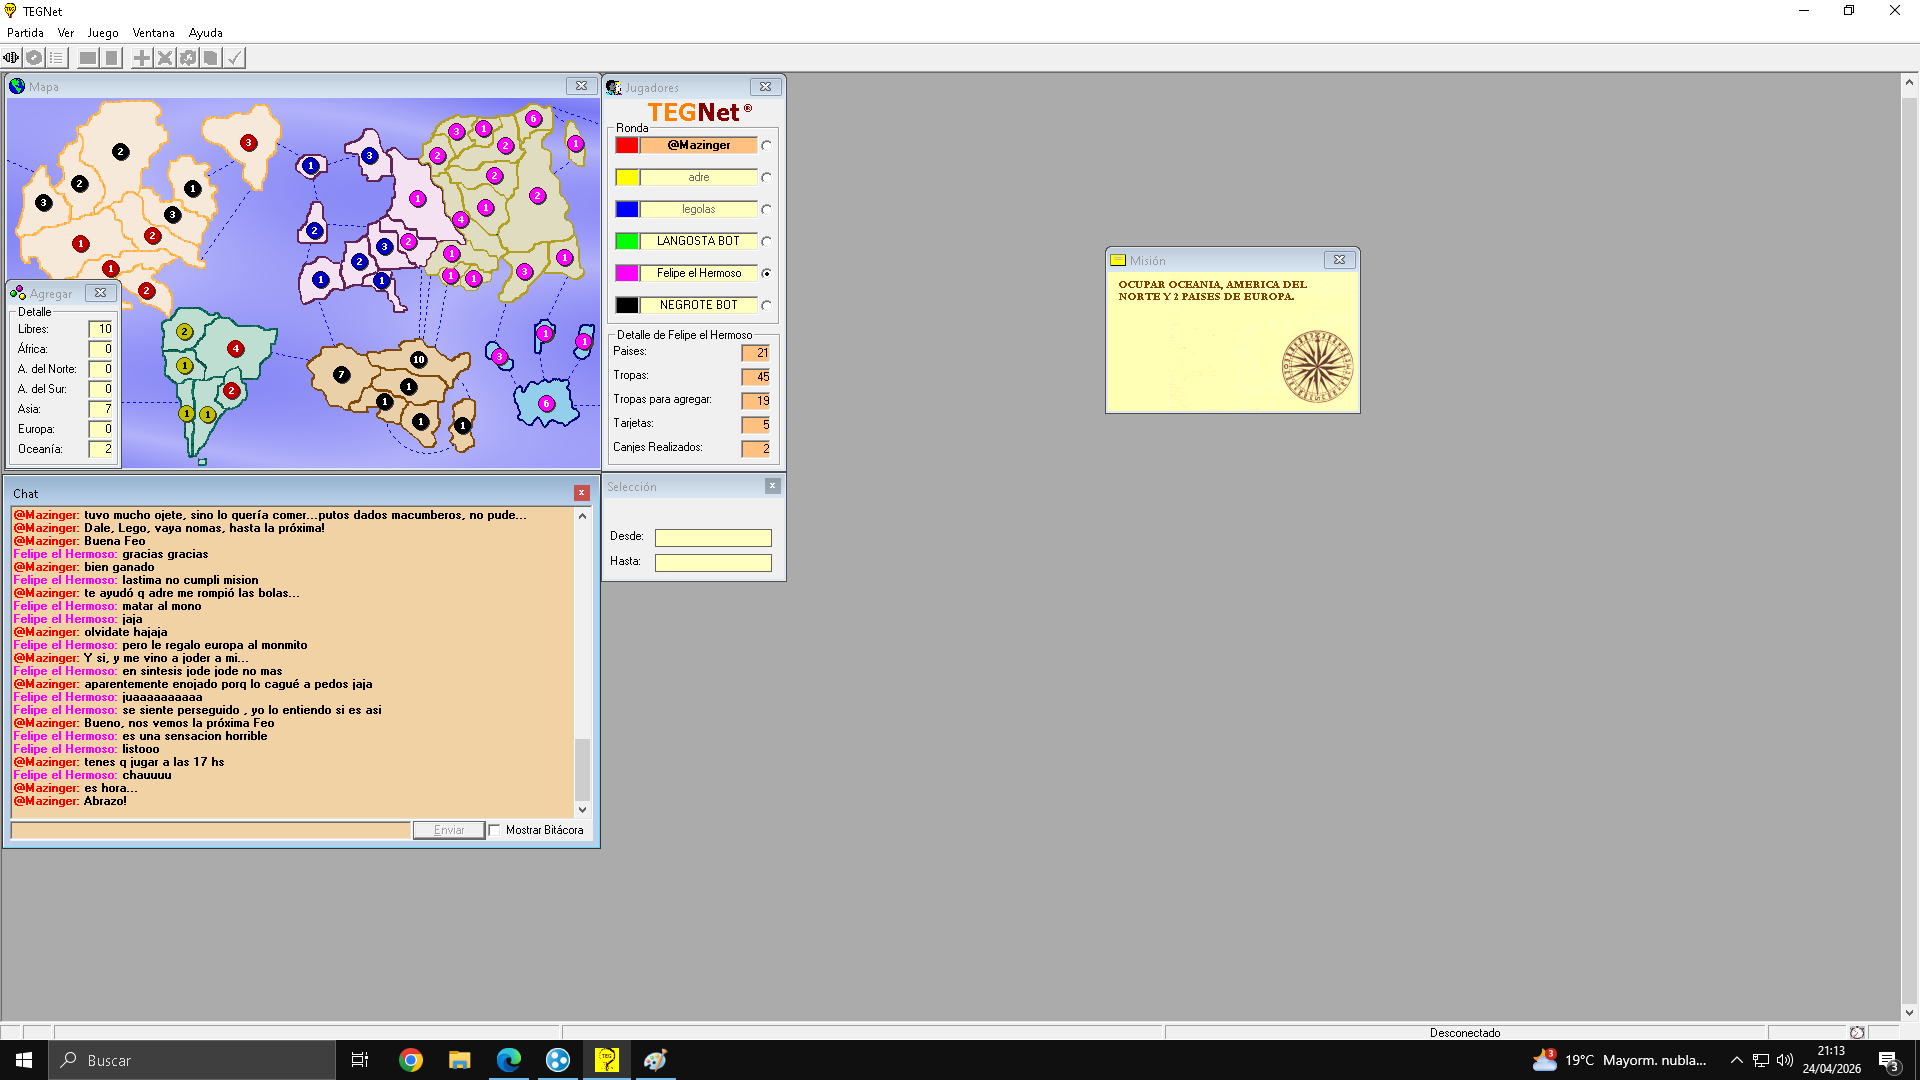1920x1080 pixels.
Task: Click the blue legolas color swatch
Action: 627,210
